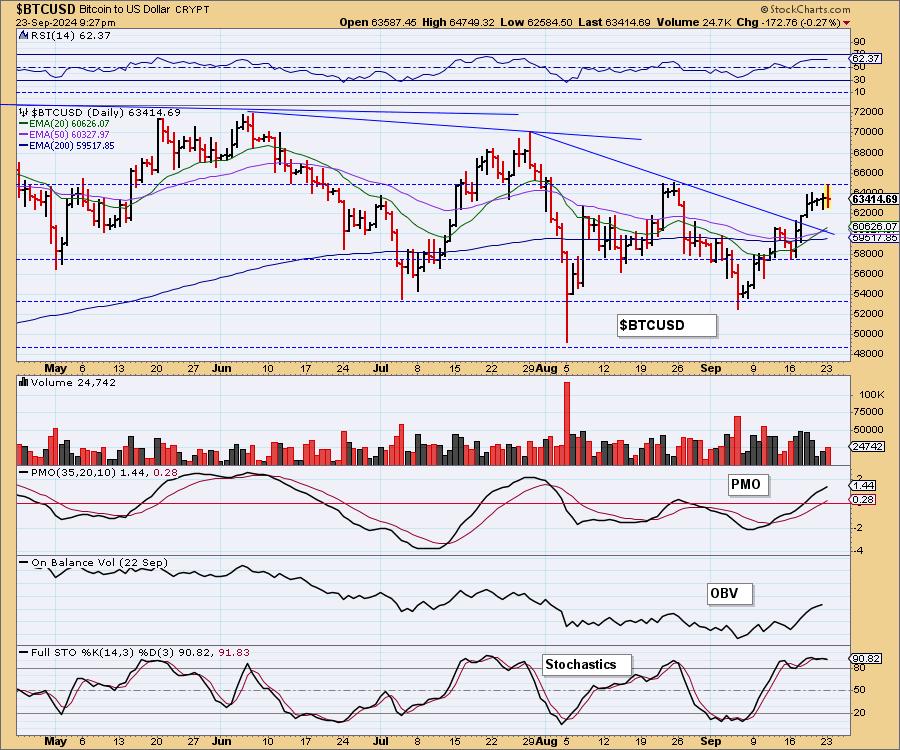
Task: Click the Volume 24.7K value in the header
Action: (x=695, y=22)
